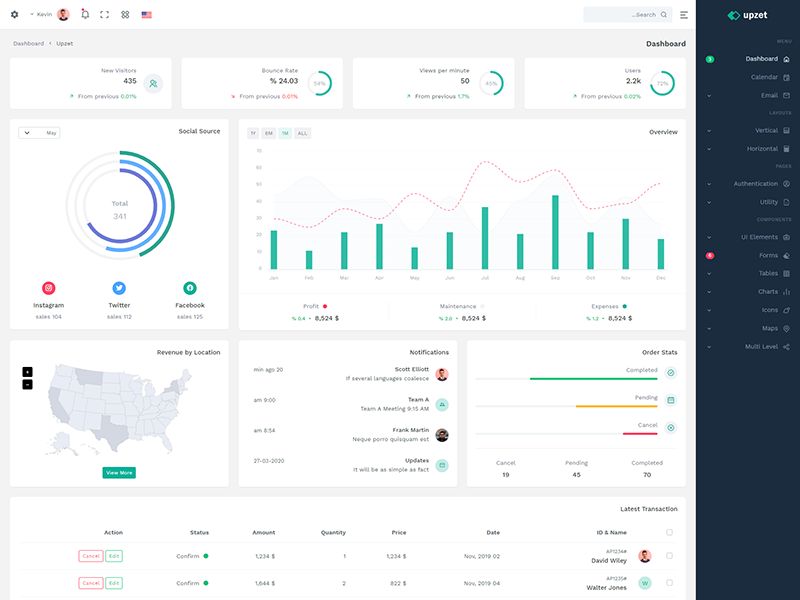
Task: Select the 6M overview range tab
Action: 269,133
